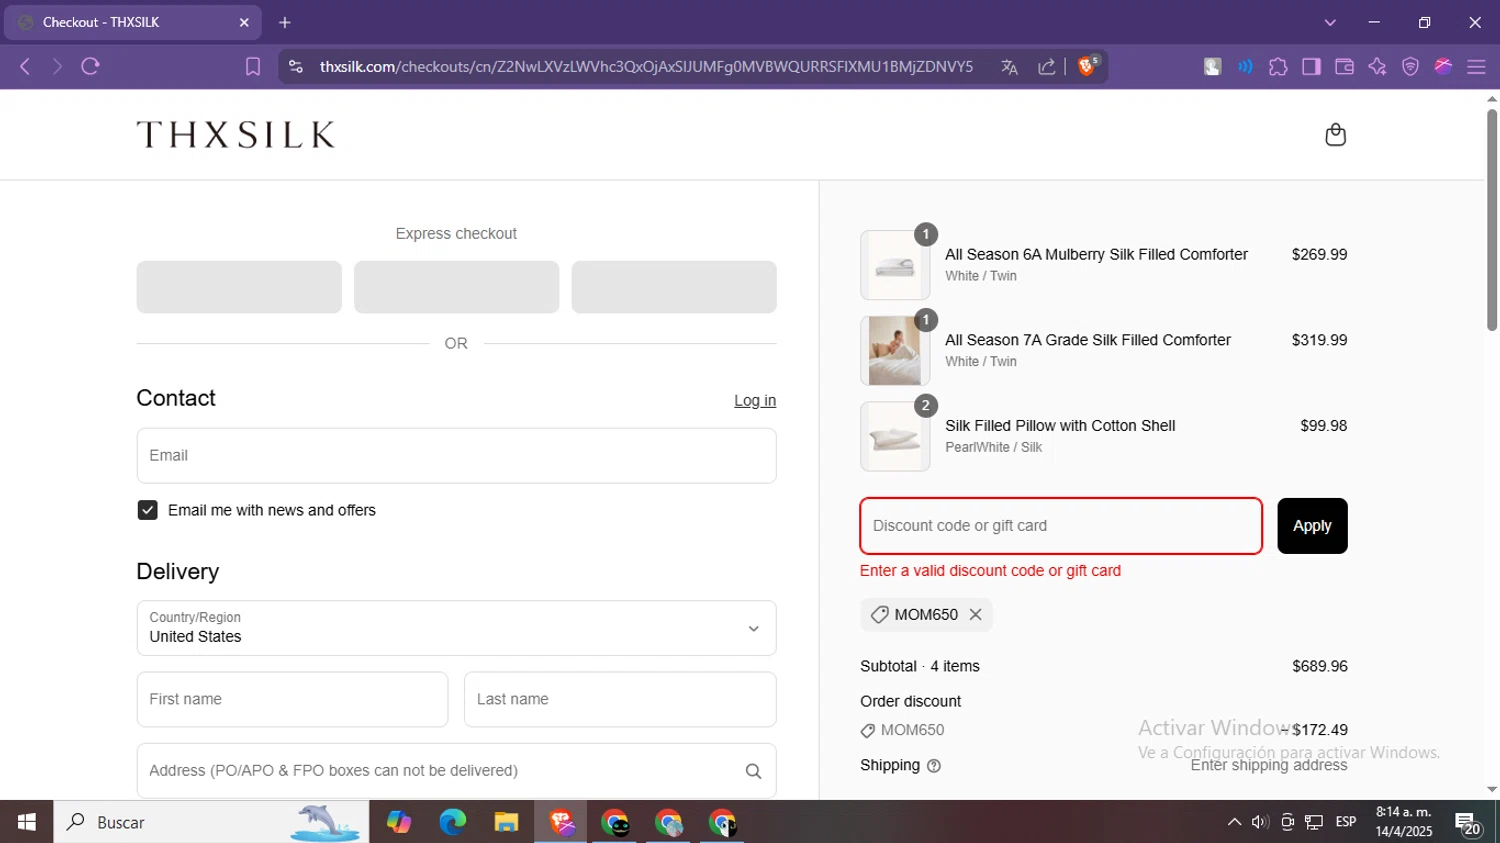
Task: Open Brave Shields lion icon
Action: [x=1088, y=66]
